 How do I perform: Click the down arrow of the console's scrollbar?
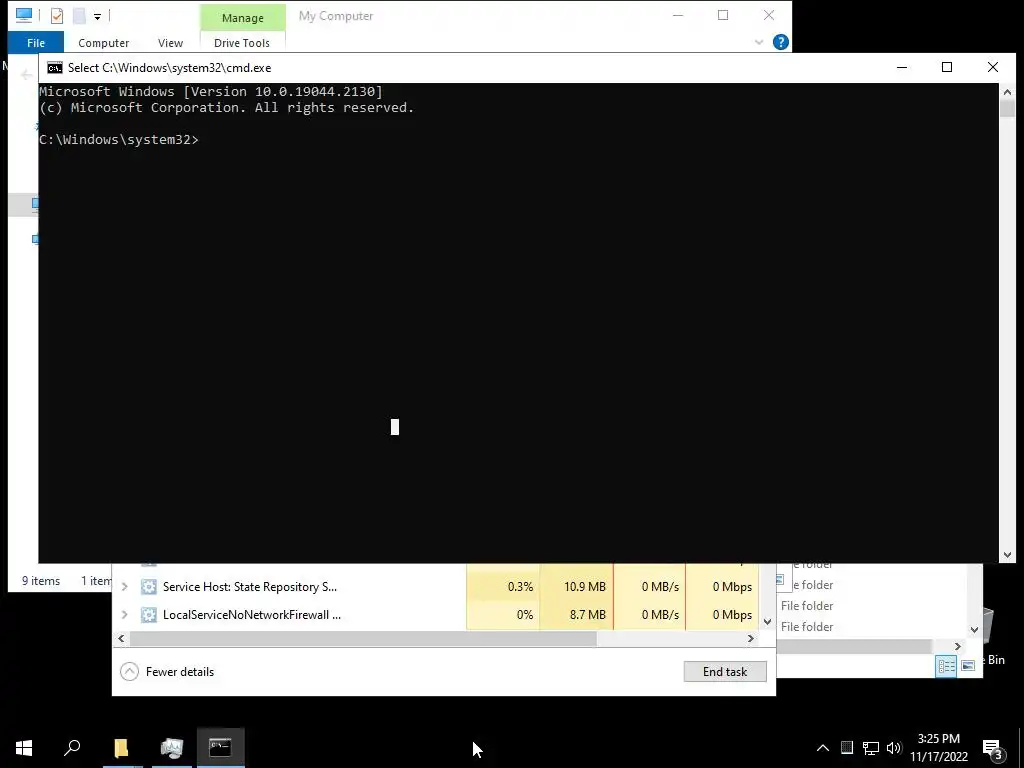[x=1007, y=555]
